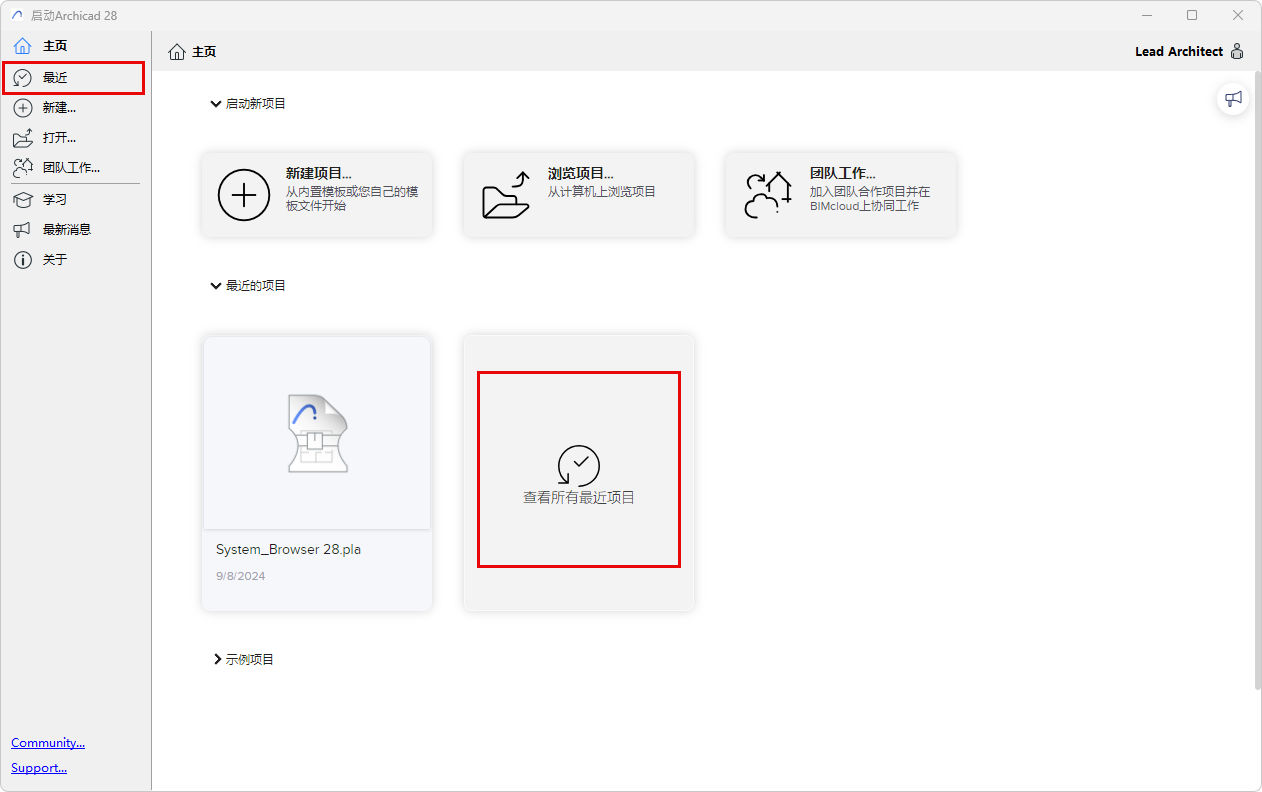Click the Lead Architect user label
This screenshot has width=1262, height=792.
[1179, 52]
